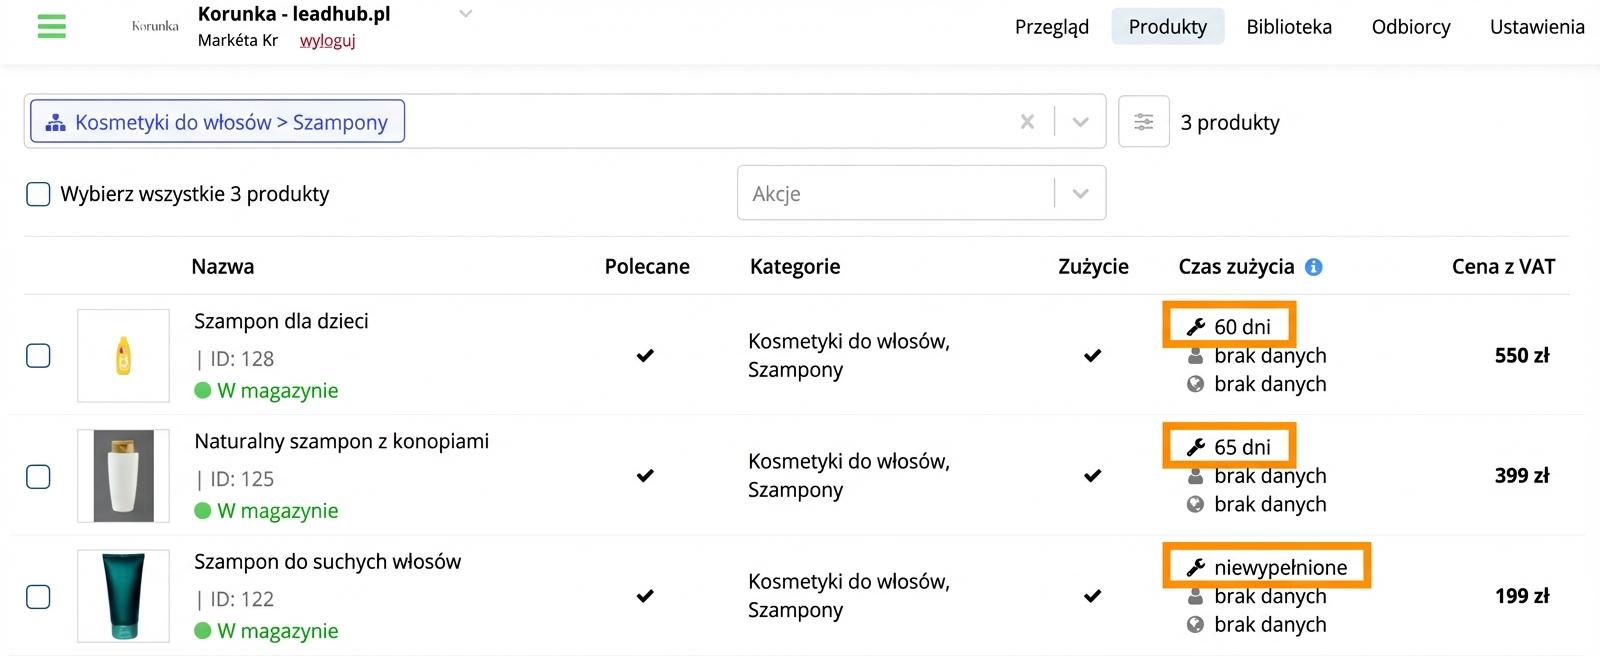Open the green hamburger menu
The image size is (1600, 656).
coord(51,26)
